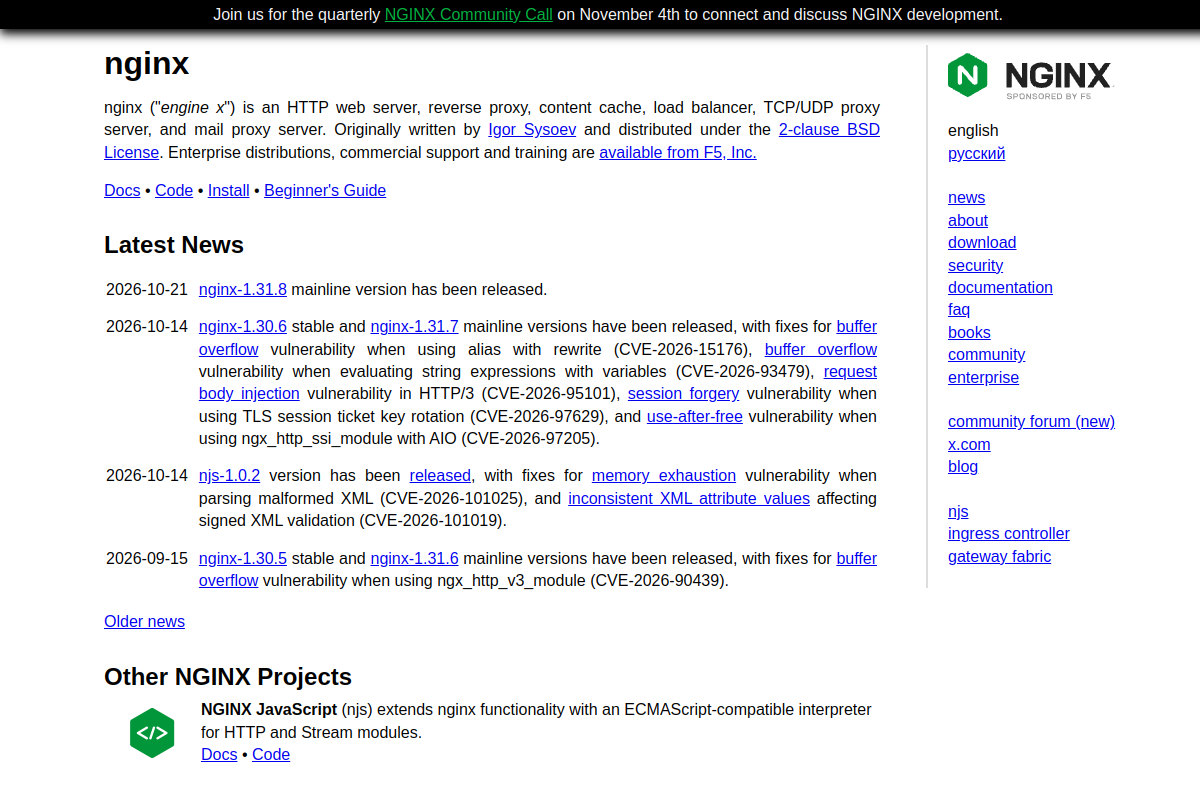Switch language to русский

pos(976,153)
